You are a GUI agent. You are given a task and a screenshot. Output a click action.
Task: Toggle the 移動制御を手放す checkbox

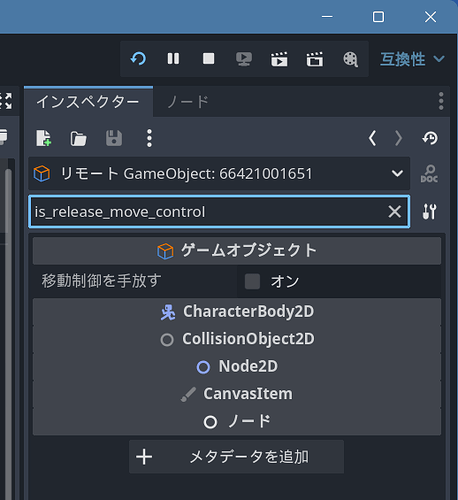pyautogui.click(x=252, y=281)
